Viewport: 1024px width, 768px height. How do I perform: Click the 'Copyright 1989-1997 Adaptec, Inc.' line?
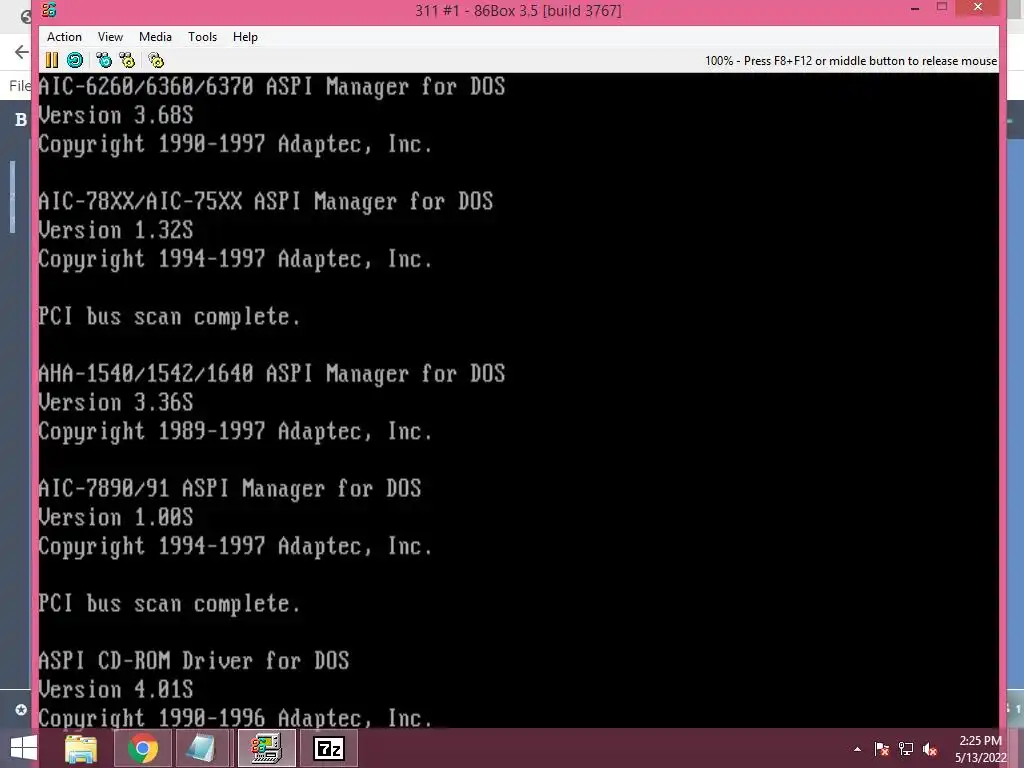(x=235, y=432)
